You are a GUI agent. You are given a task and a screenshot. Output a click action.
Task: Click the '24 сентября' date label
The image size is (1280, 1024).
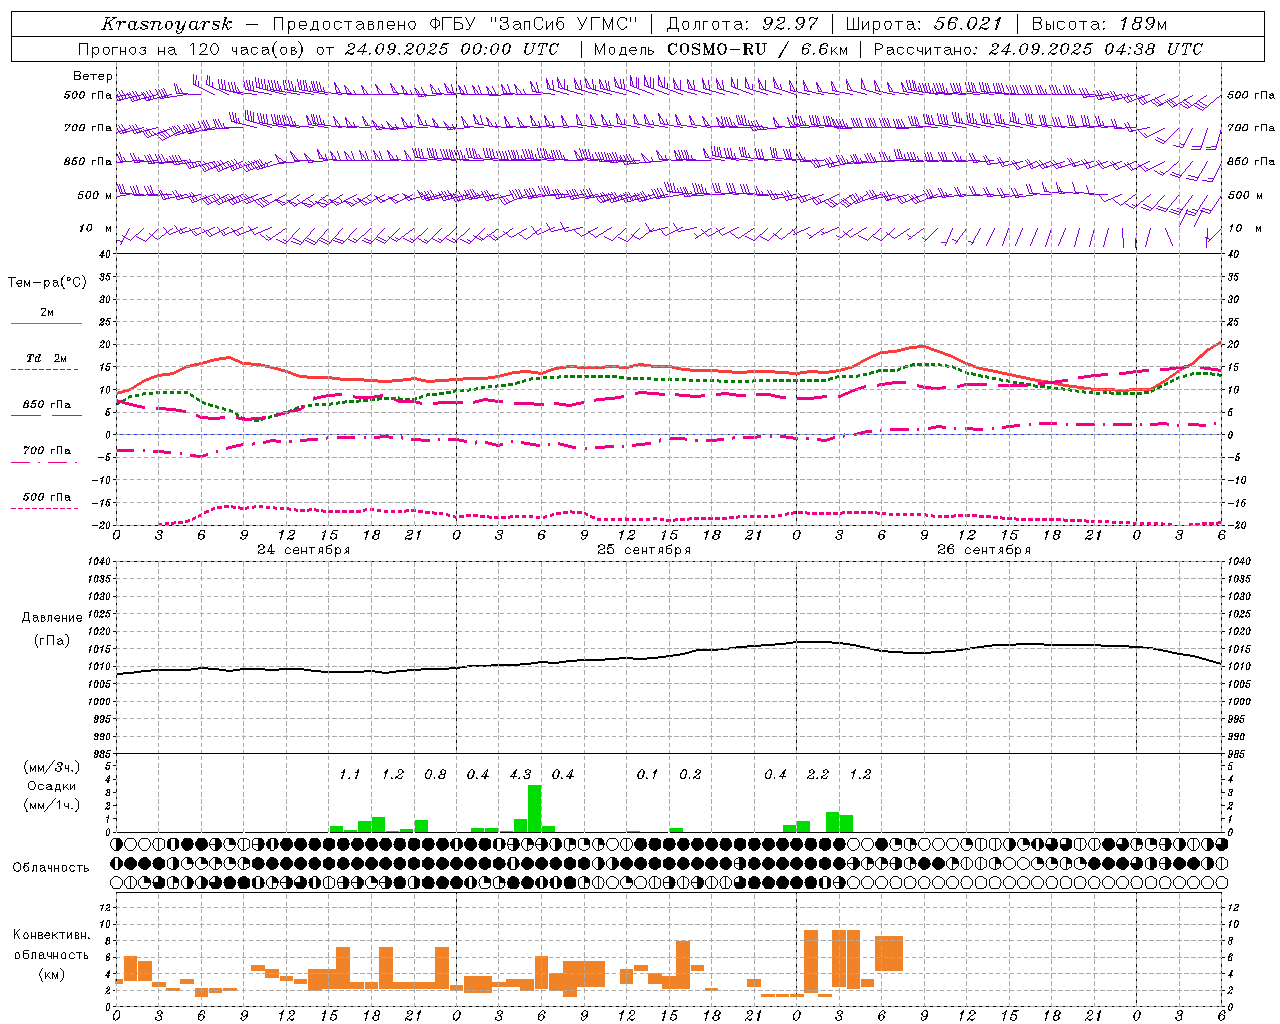[x=303, y=549]
